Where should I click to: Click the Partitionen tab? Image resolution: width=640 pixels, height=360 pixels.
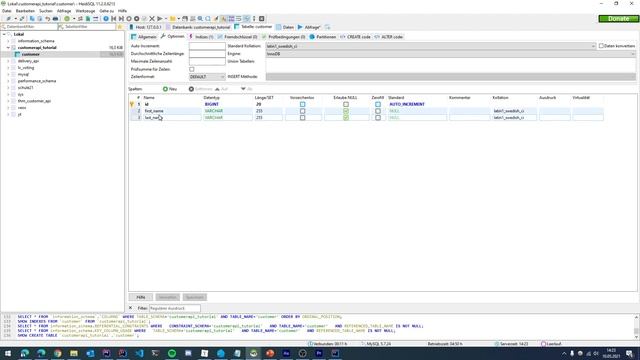pos(322,37)
